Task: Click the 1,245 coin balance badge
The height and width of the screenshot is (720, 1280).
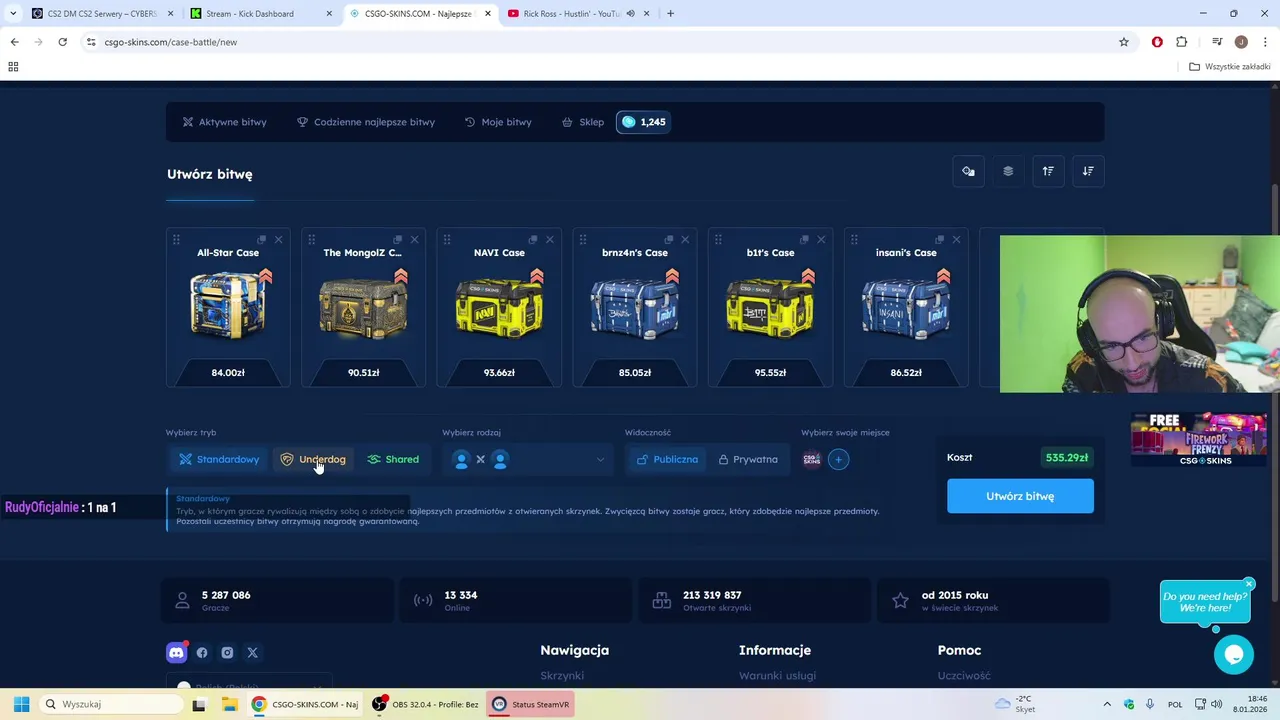Action: [643, 122]
